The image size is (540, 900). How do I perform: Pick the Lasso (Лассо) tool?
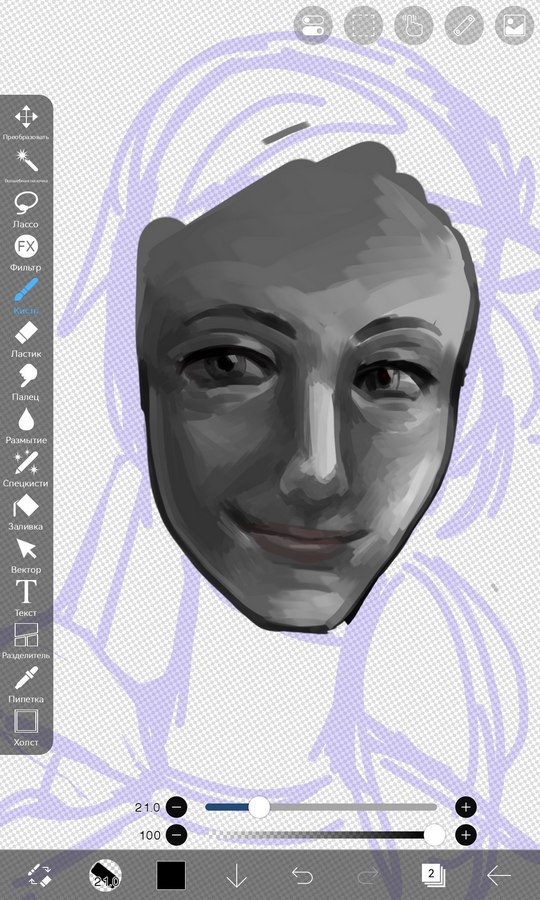click(x=26, y=209)
